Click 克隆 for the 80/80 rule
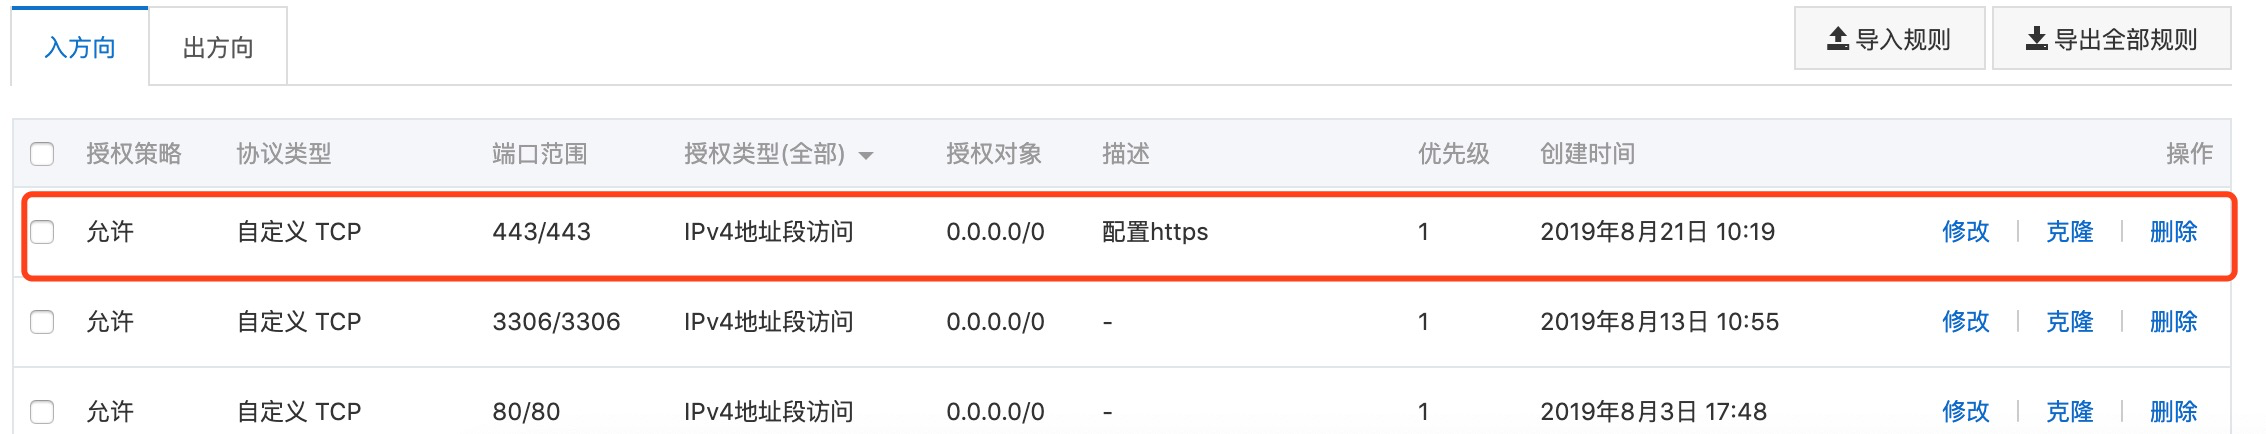The height and width of the screenshot is (434, 2266). point(2069,411)
